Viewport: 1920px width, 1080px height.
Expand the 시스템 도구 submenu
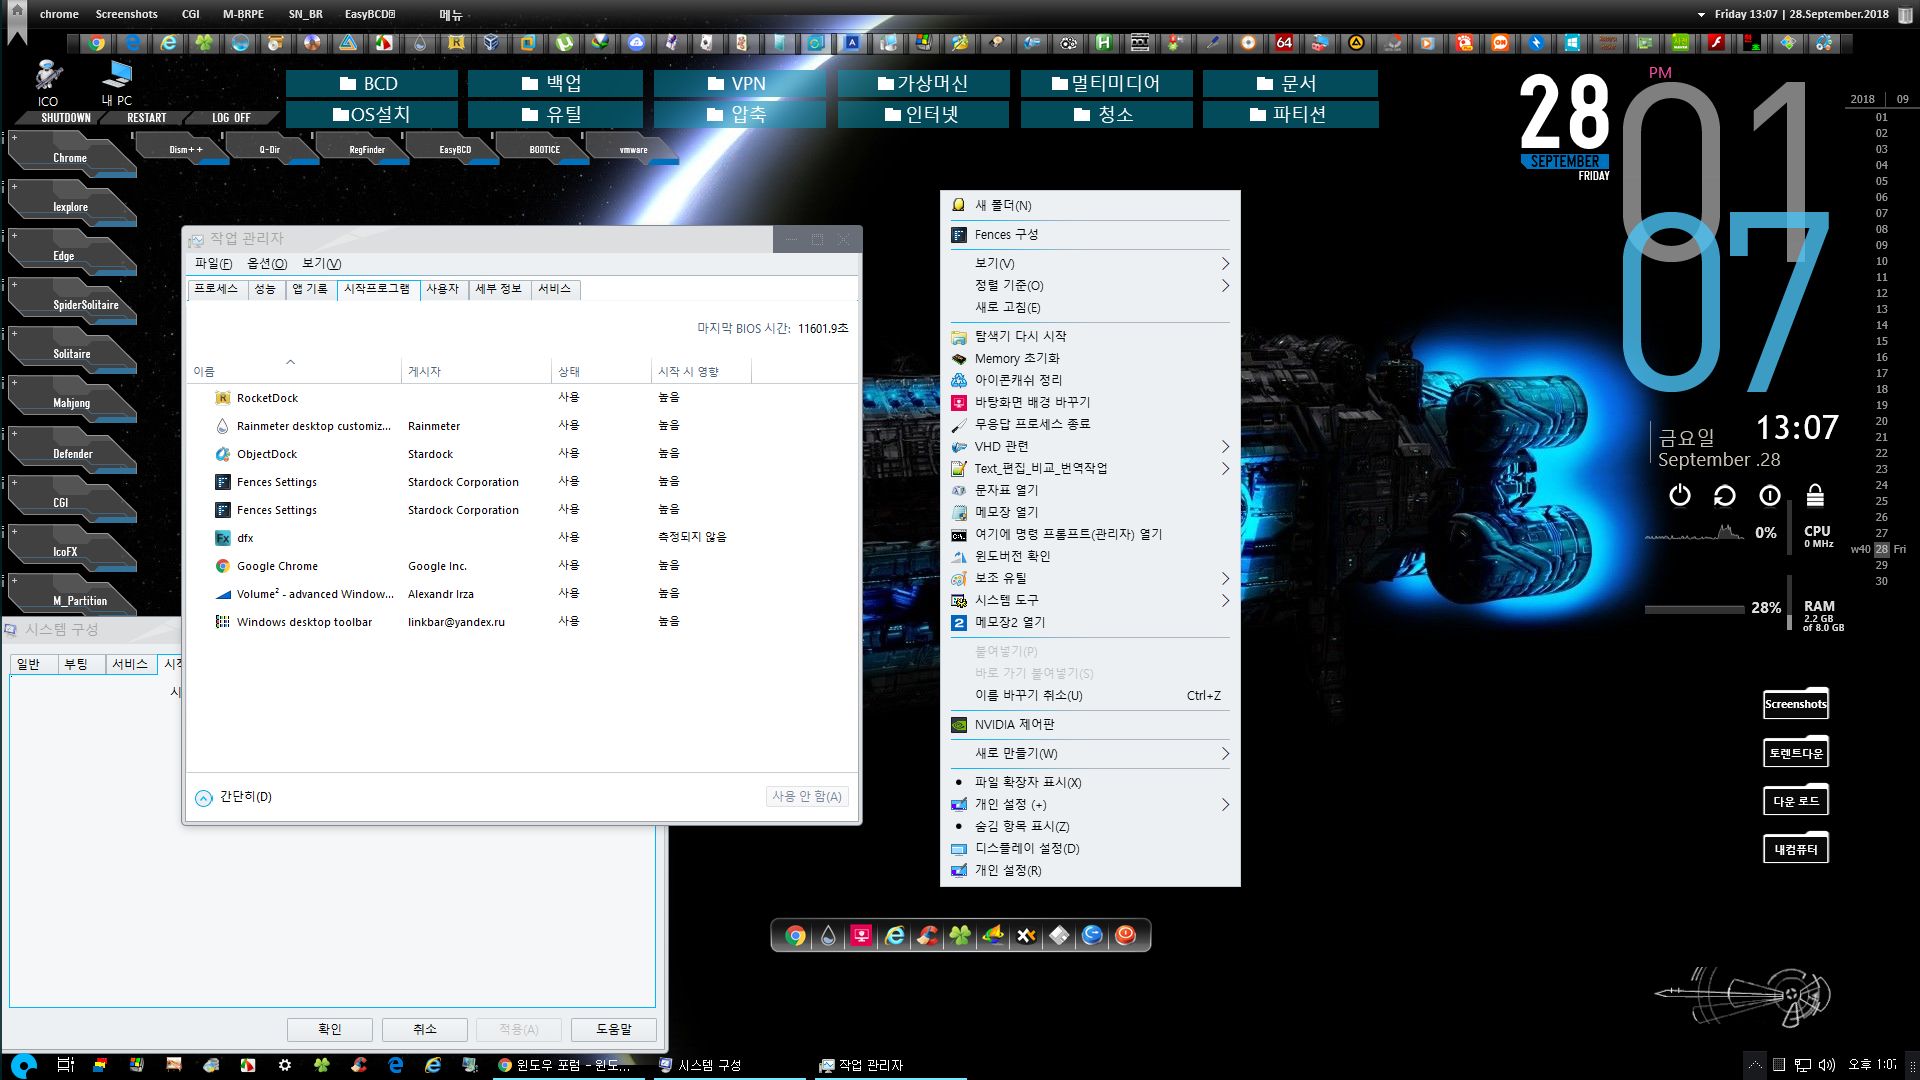[1090, 600]
